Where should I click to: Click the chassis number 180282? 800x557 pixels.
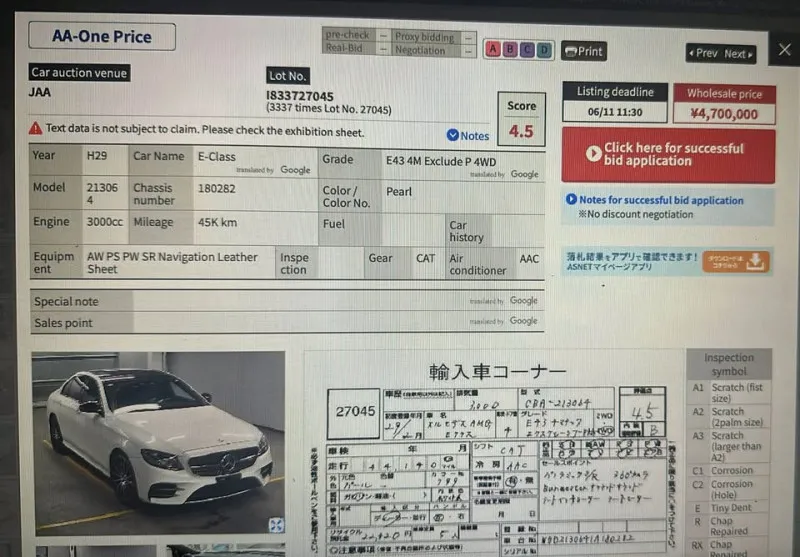point(217,189)
